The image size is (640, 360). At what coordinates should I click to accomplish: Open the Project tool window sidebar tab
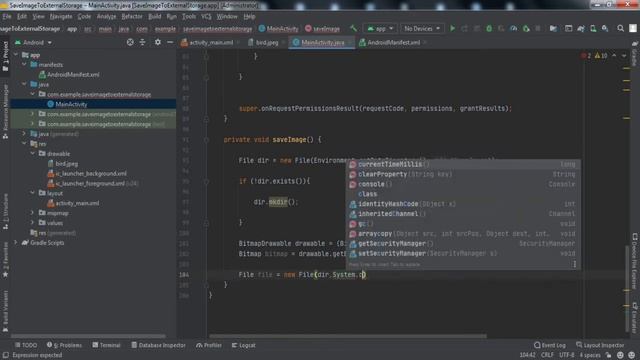pyautogui.click(x=5, y=56)
